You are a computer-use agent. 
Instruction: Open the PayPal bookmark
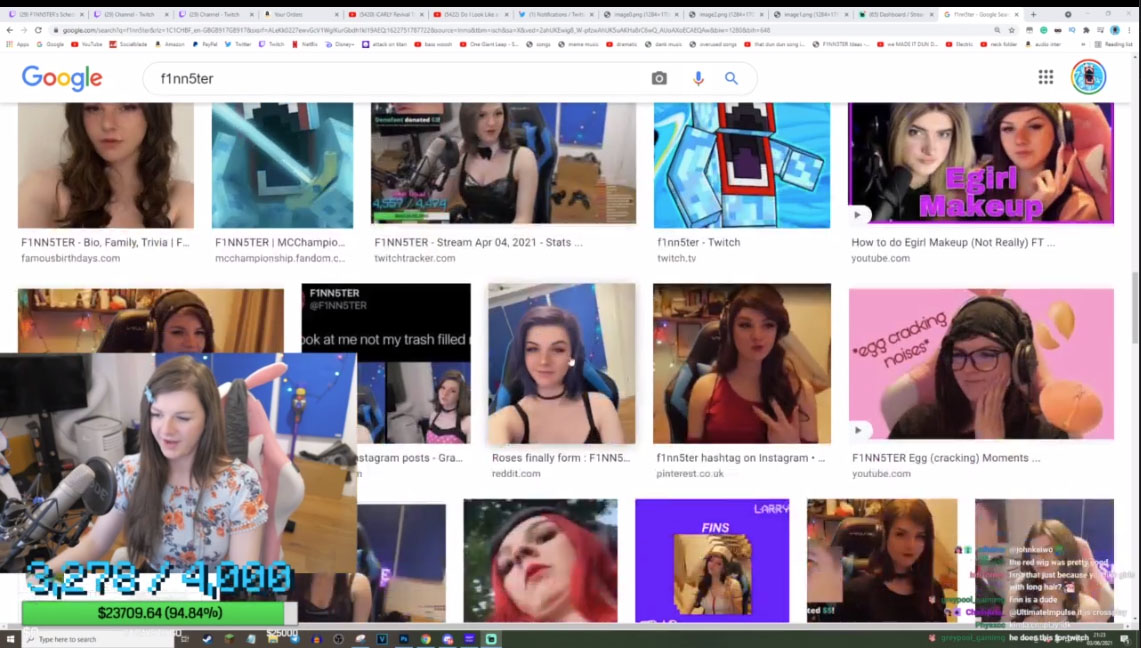click(x=204, y=44)
